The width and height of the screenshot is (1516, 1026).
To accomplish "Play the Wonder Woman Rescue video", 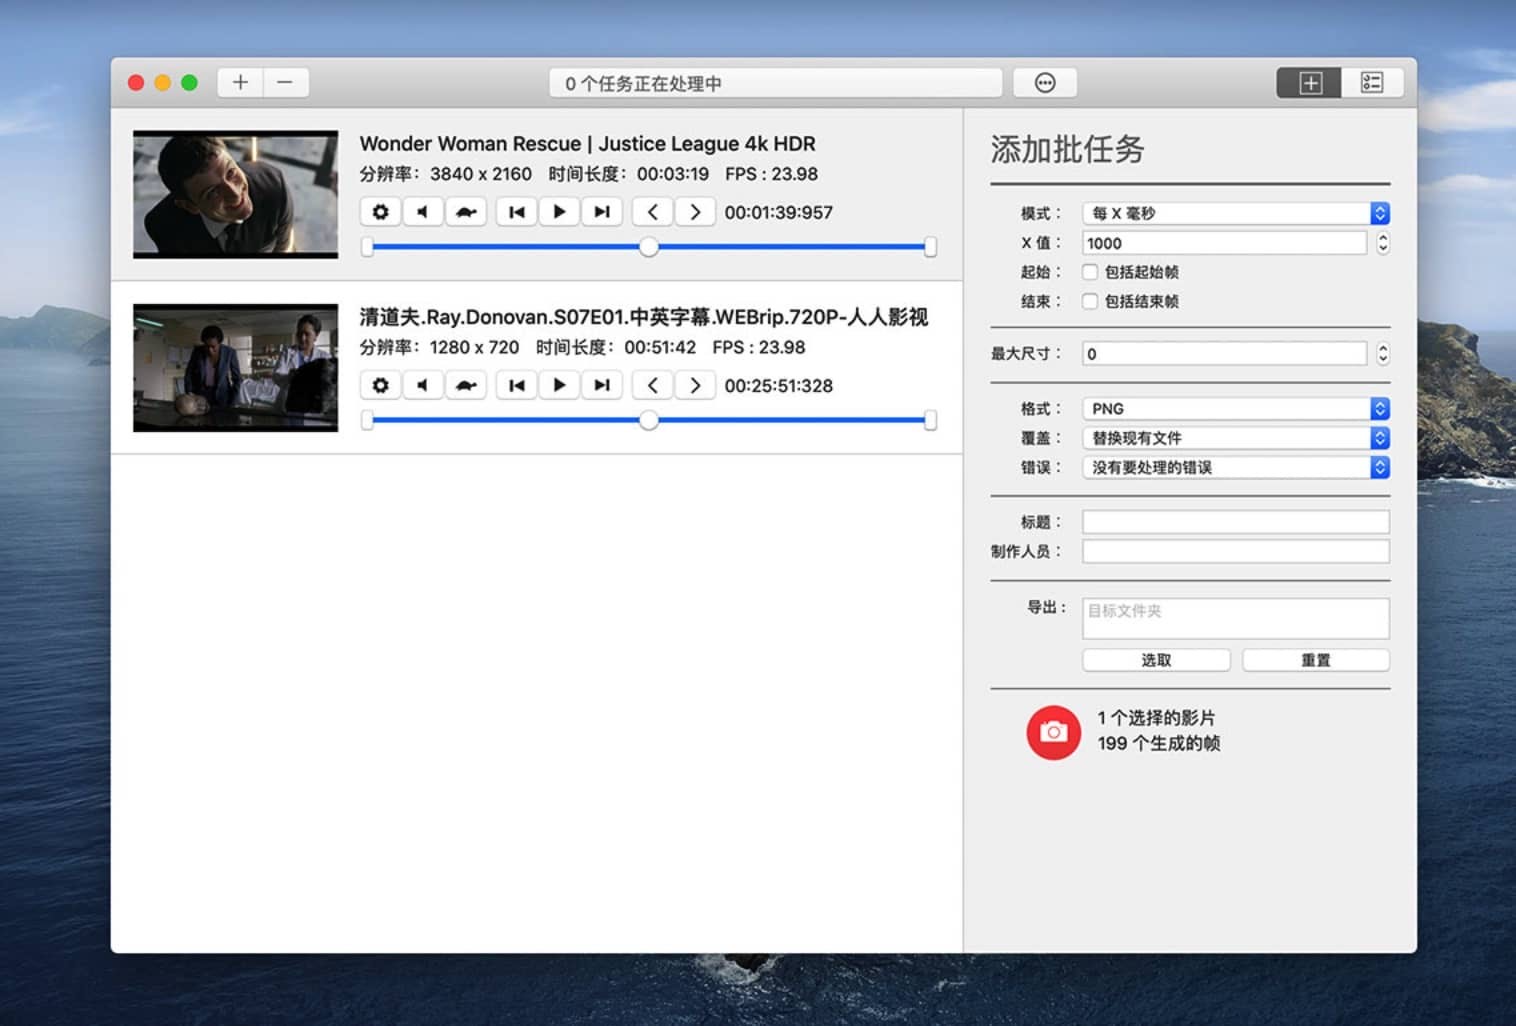I will [x=559, y=212].
